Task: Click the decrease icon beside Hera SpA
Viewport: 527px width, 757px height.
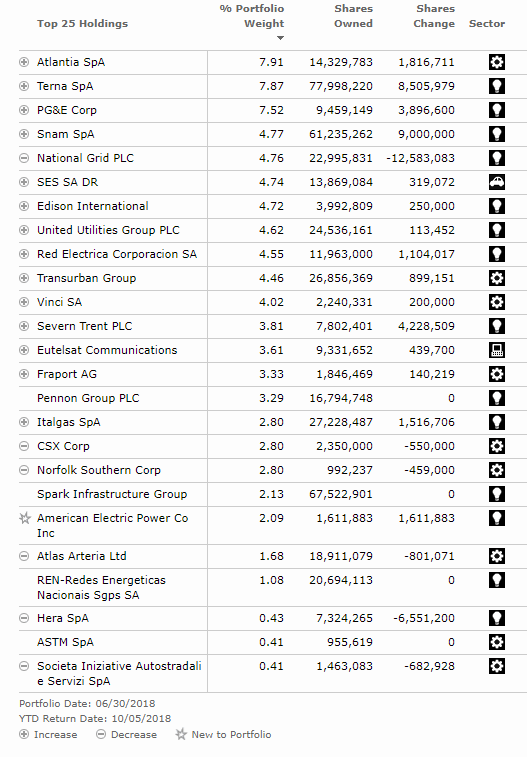Action: 24,618
